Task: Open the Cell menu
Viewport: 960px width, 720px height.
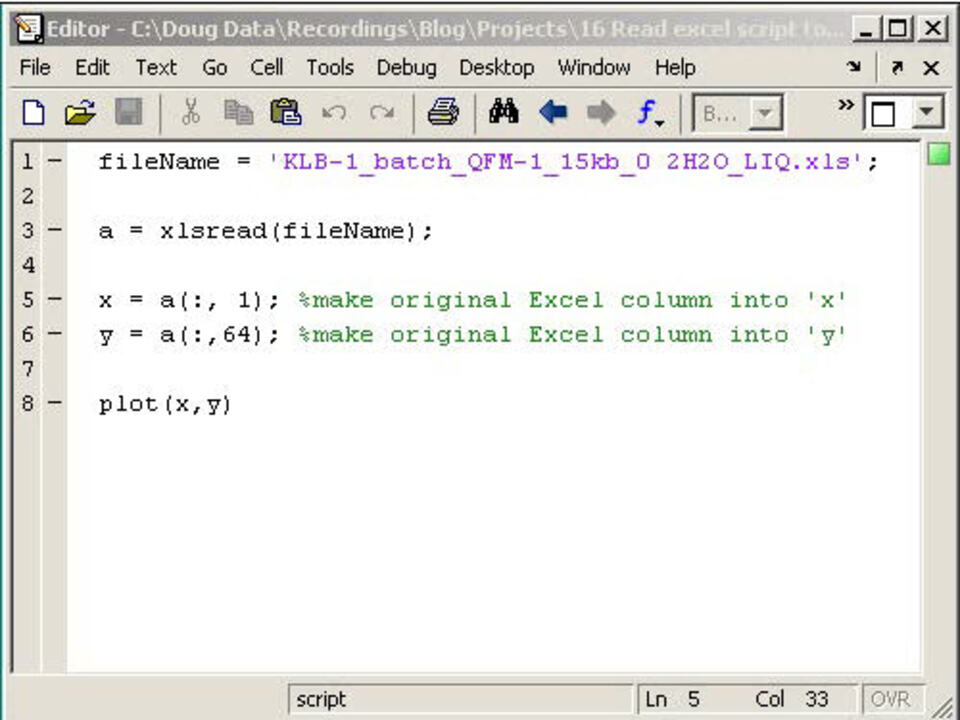Action: [x=267, y=68]
